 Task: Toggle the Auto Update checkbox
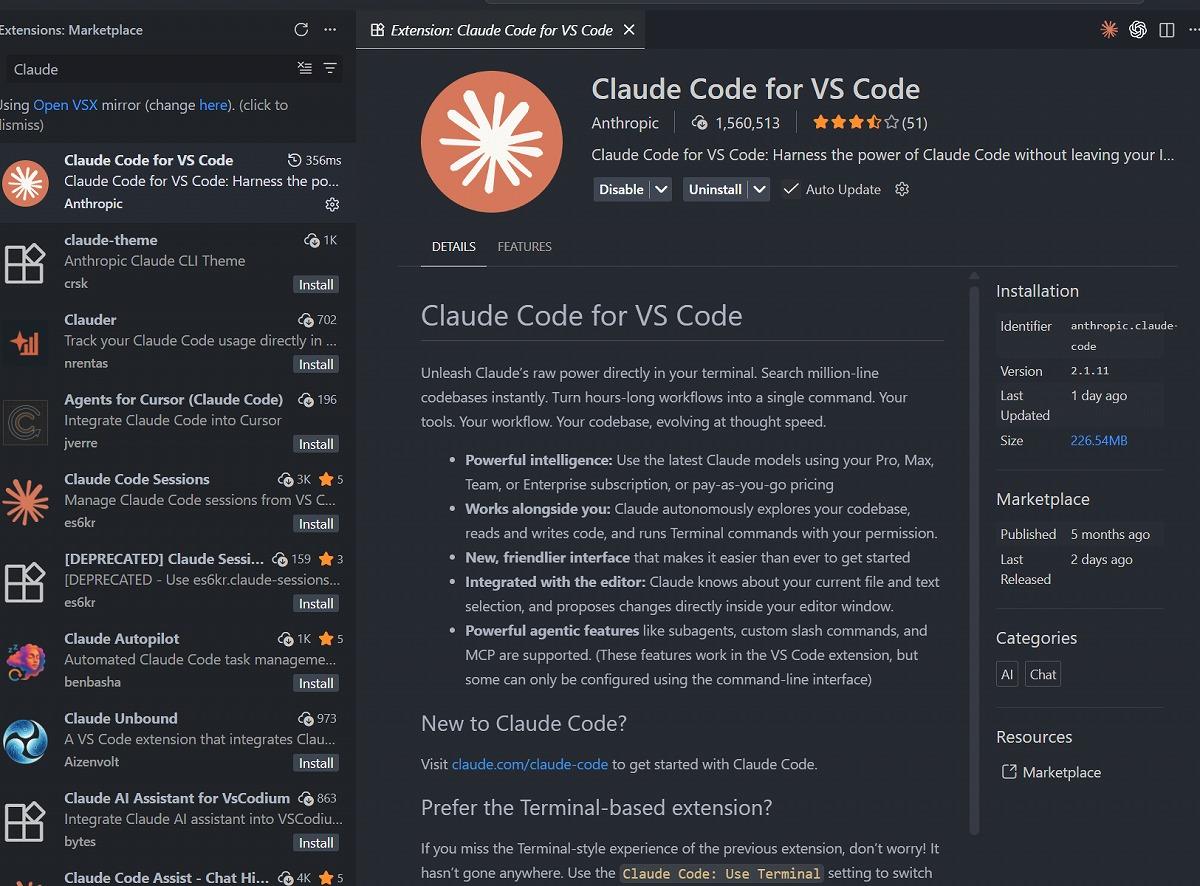[791, 189]
